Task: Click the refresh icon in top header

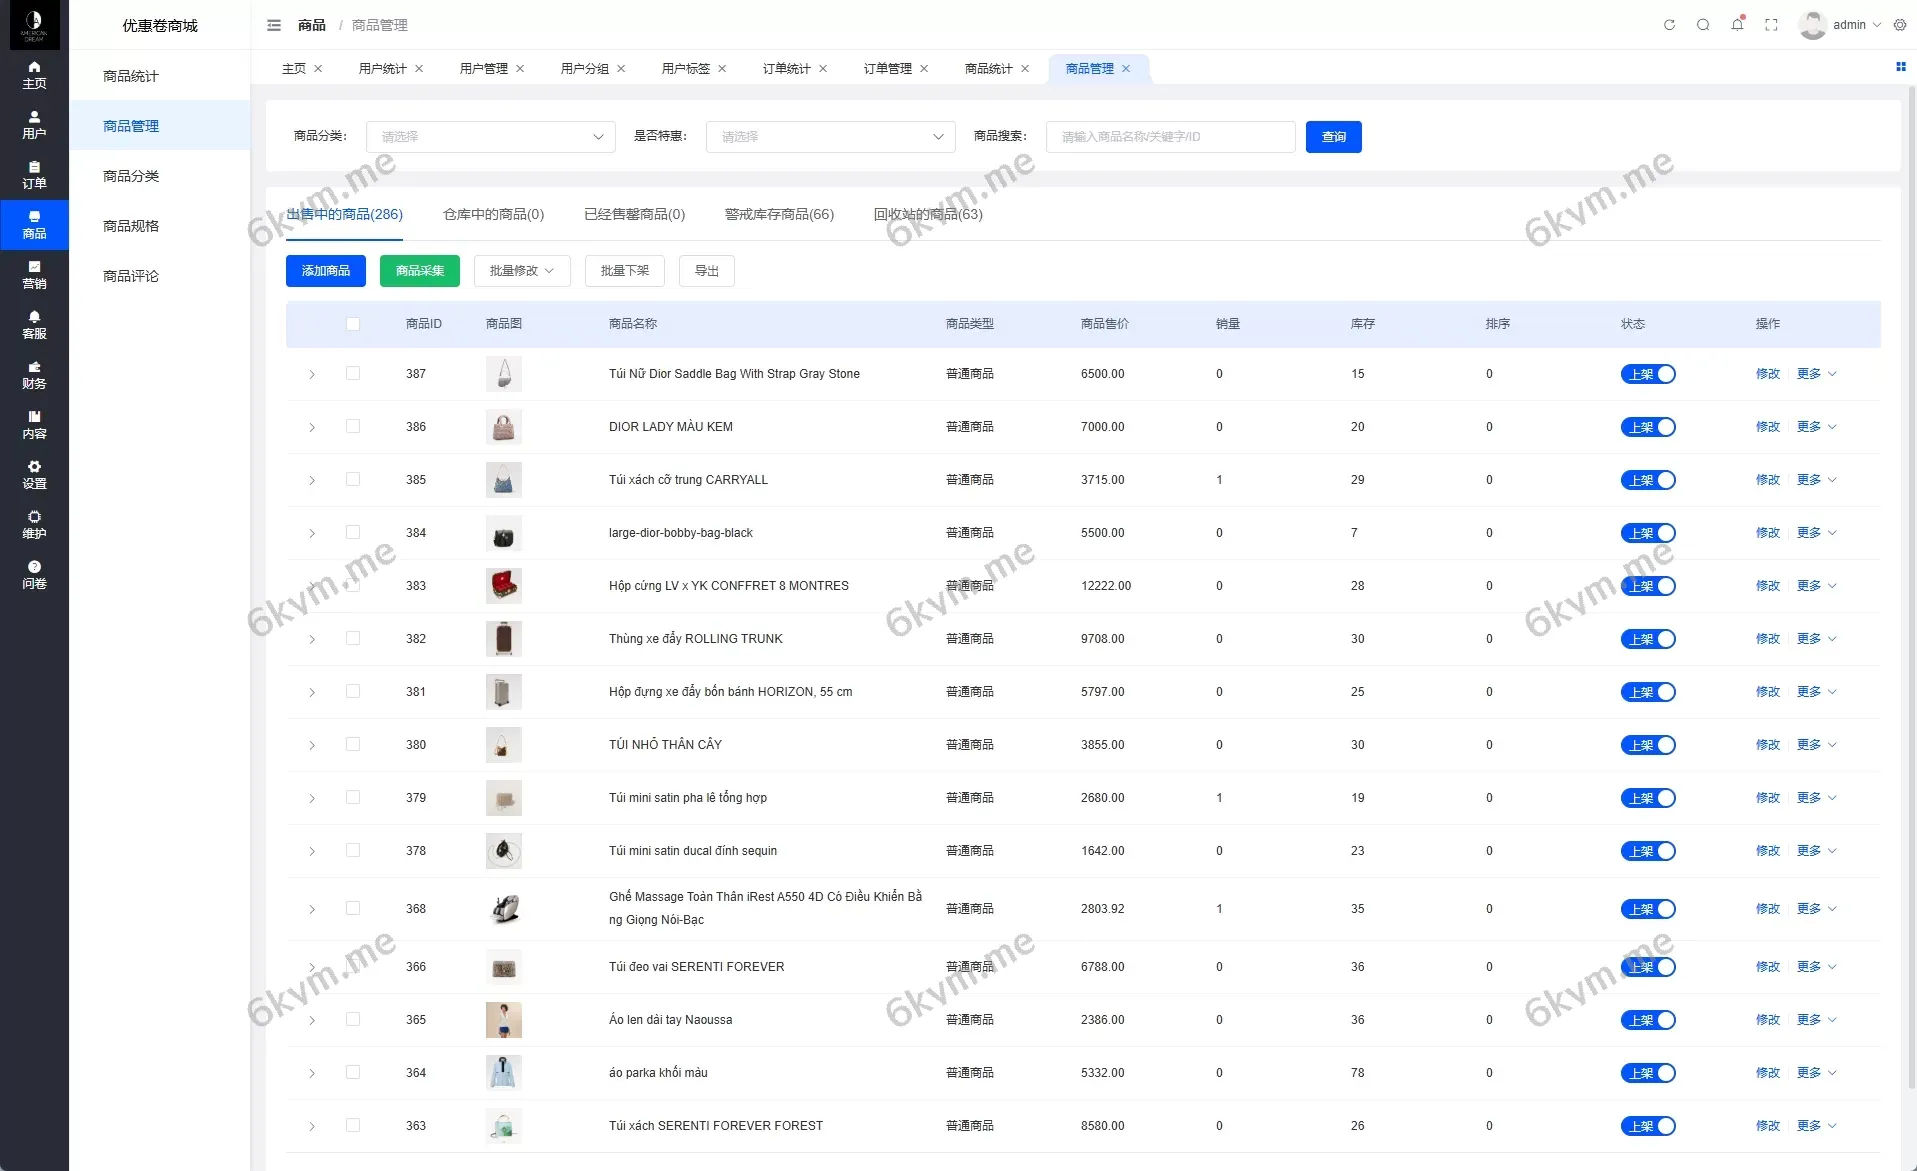Action: (1669, 25)
